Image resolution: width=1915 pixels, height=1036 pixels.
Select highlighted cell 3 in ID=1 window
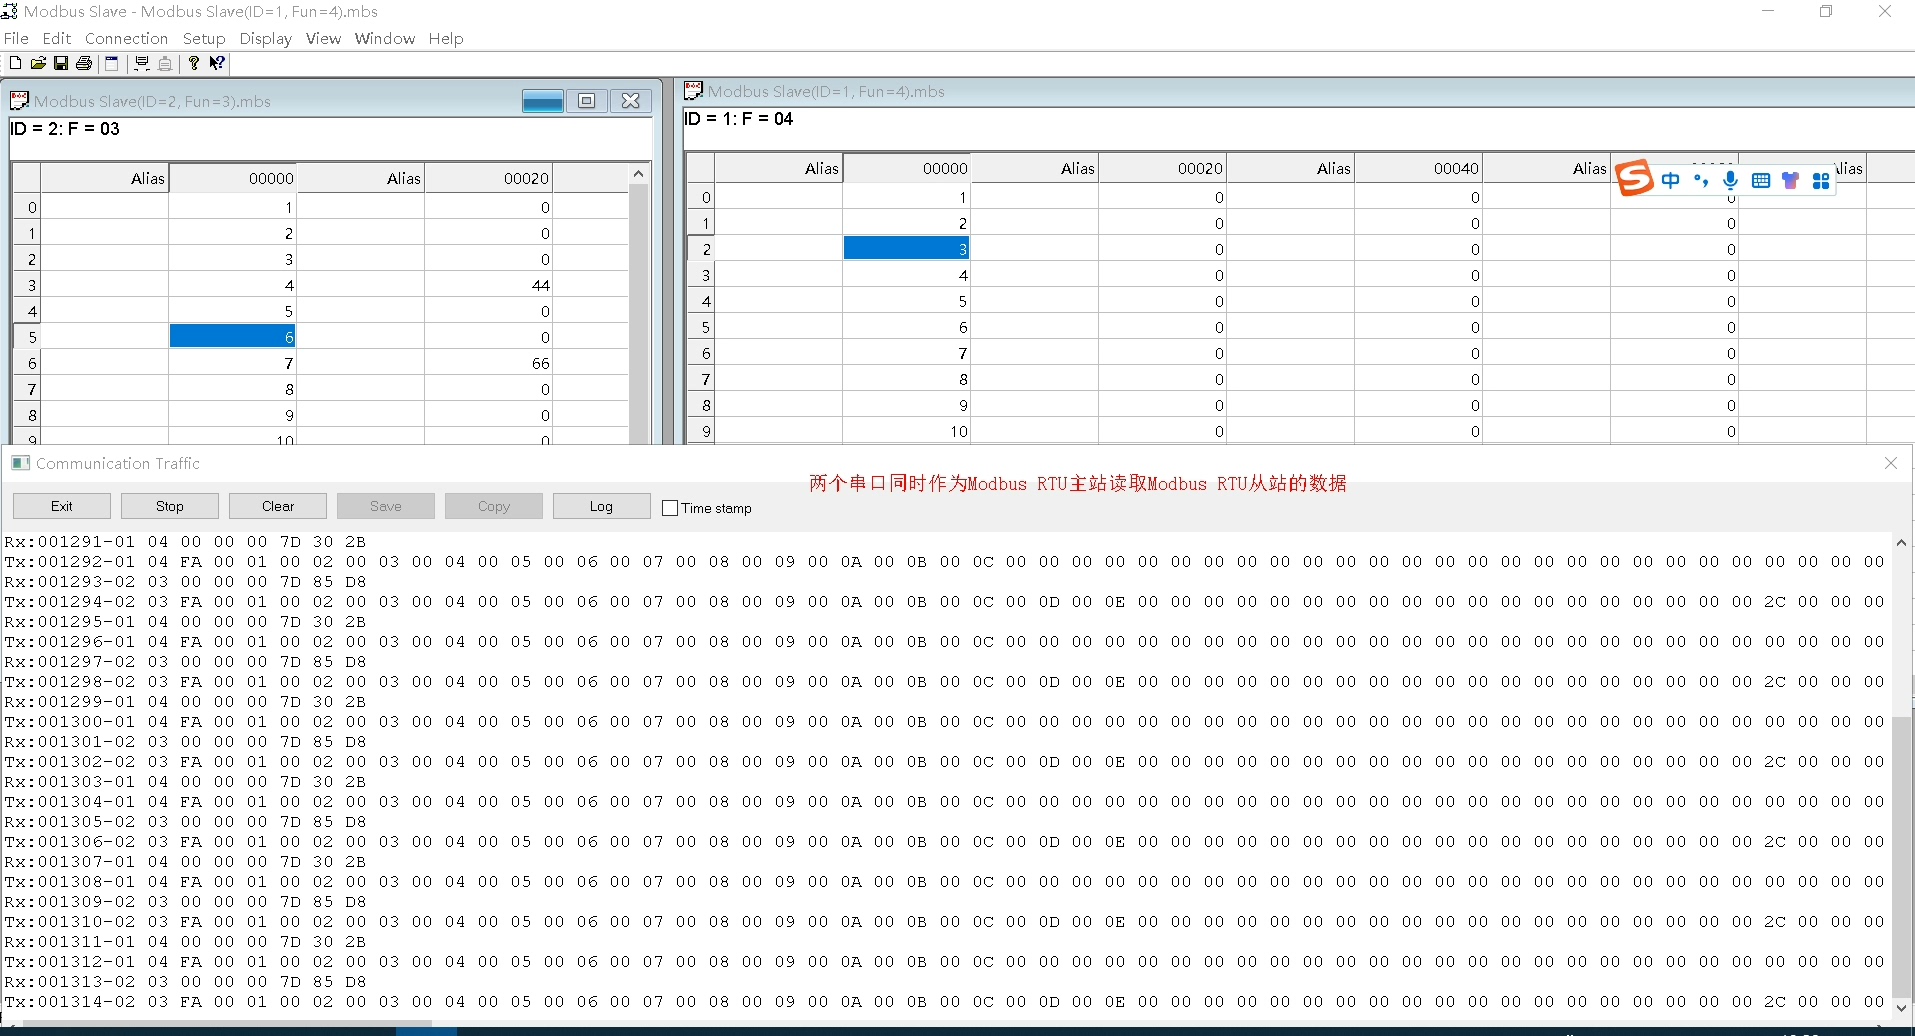pos(907,249)
